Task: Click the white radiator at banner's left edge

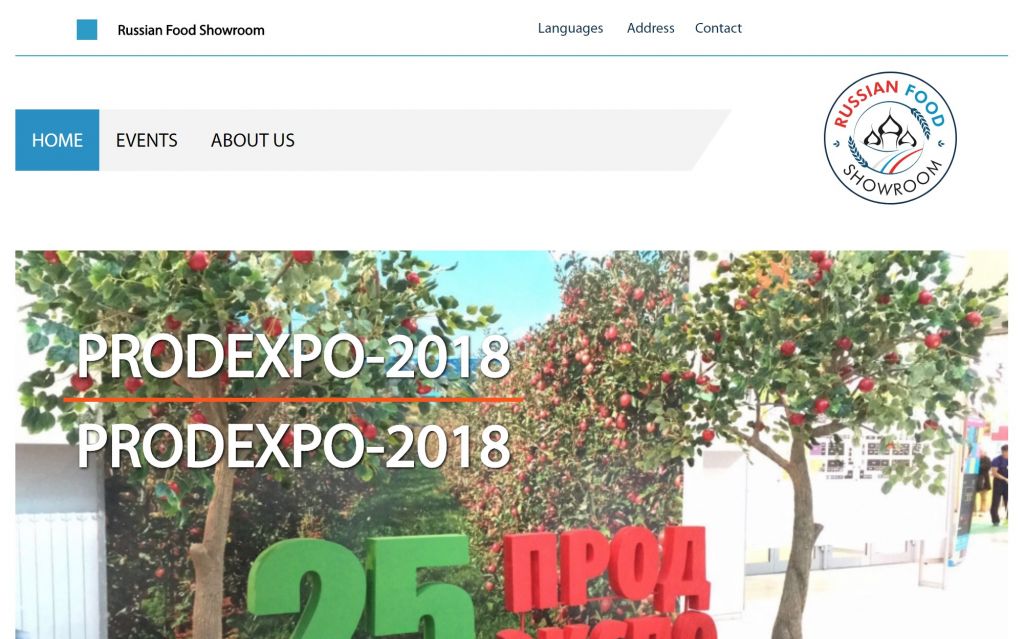Action: coord(58,570)
